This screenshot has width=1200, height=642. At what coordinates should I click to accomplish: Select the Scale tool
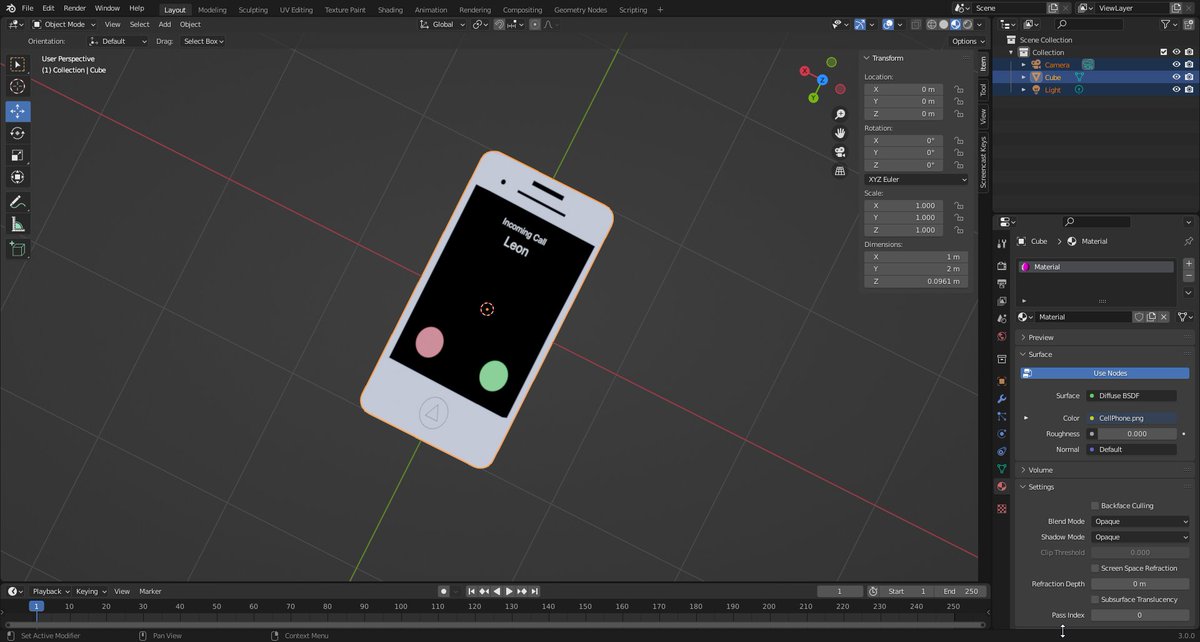tap(18, 155)
